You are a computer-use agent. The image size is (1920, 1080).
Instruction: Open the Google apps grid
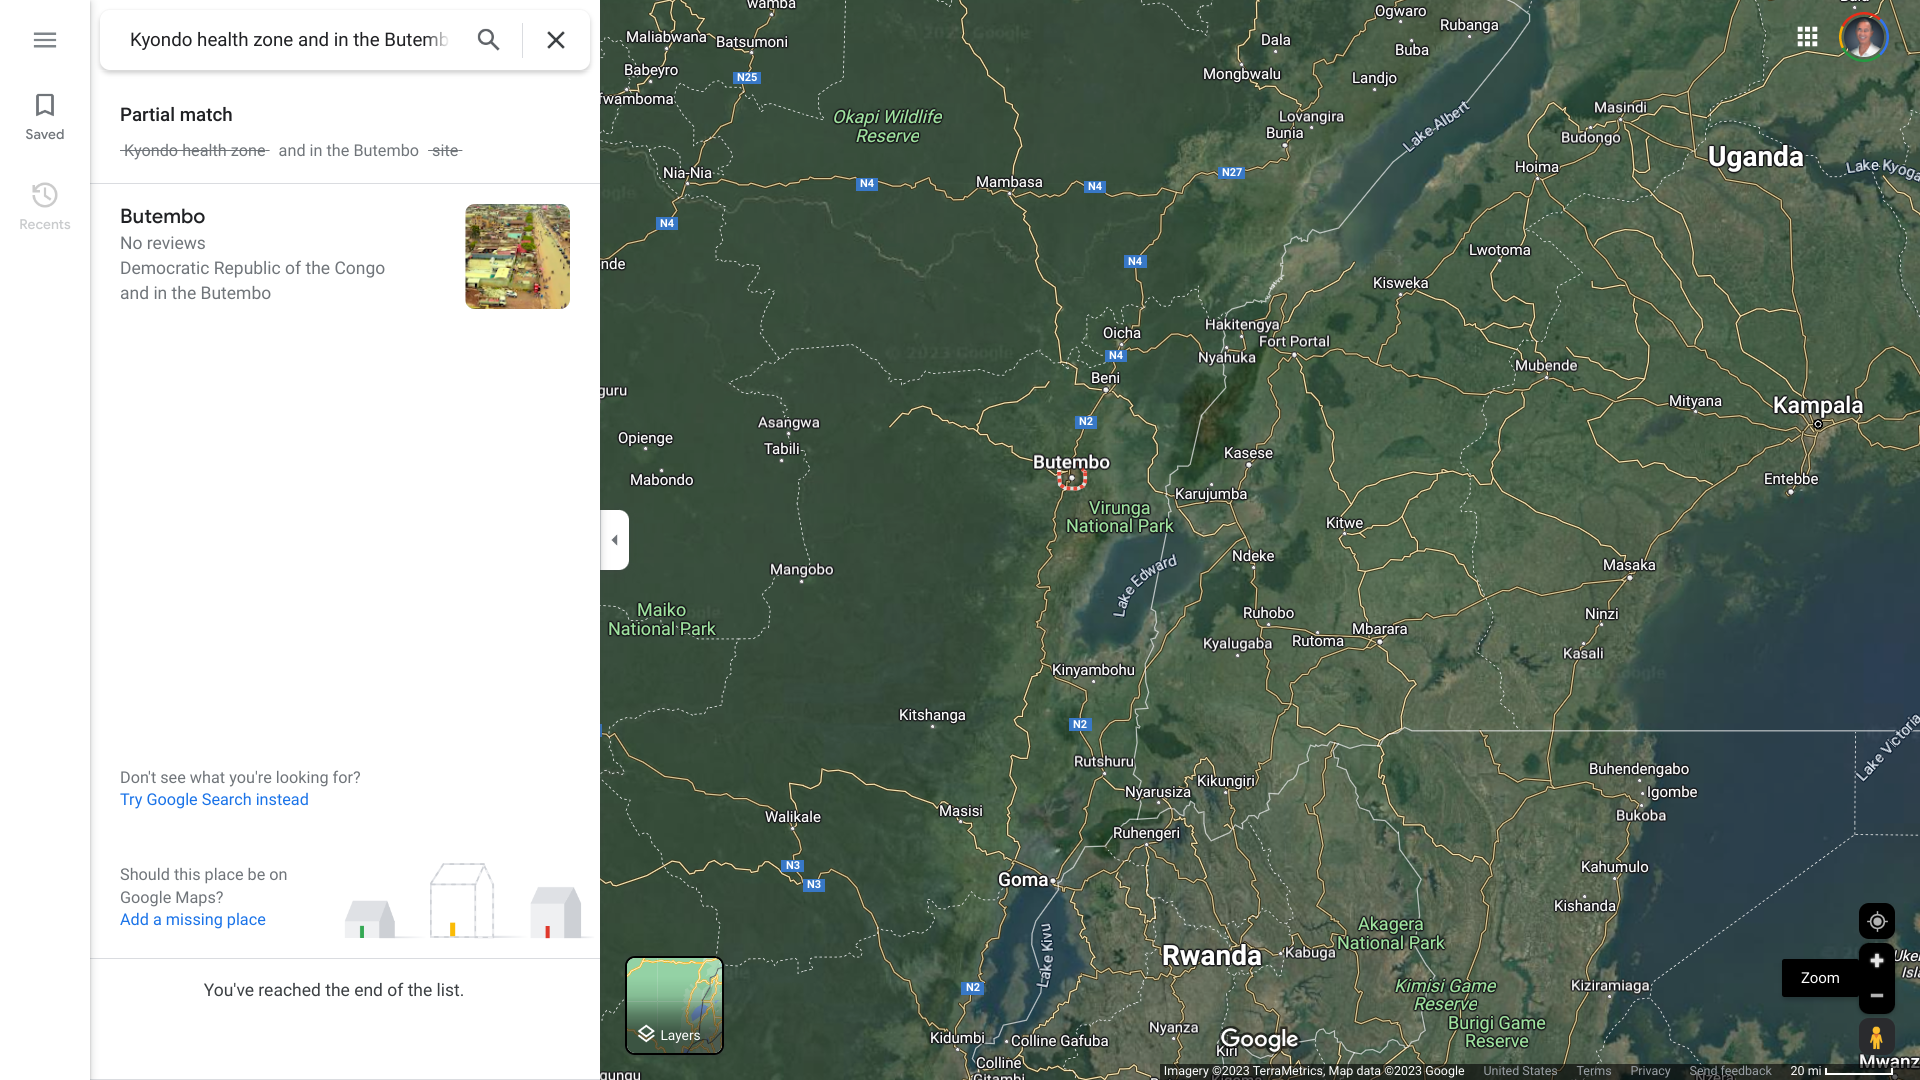(1807, 37)
